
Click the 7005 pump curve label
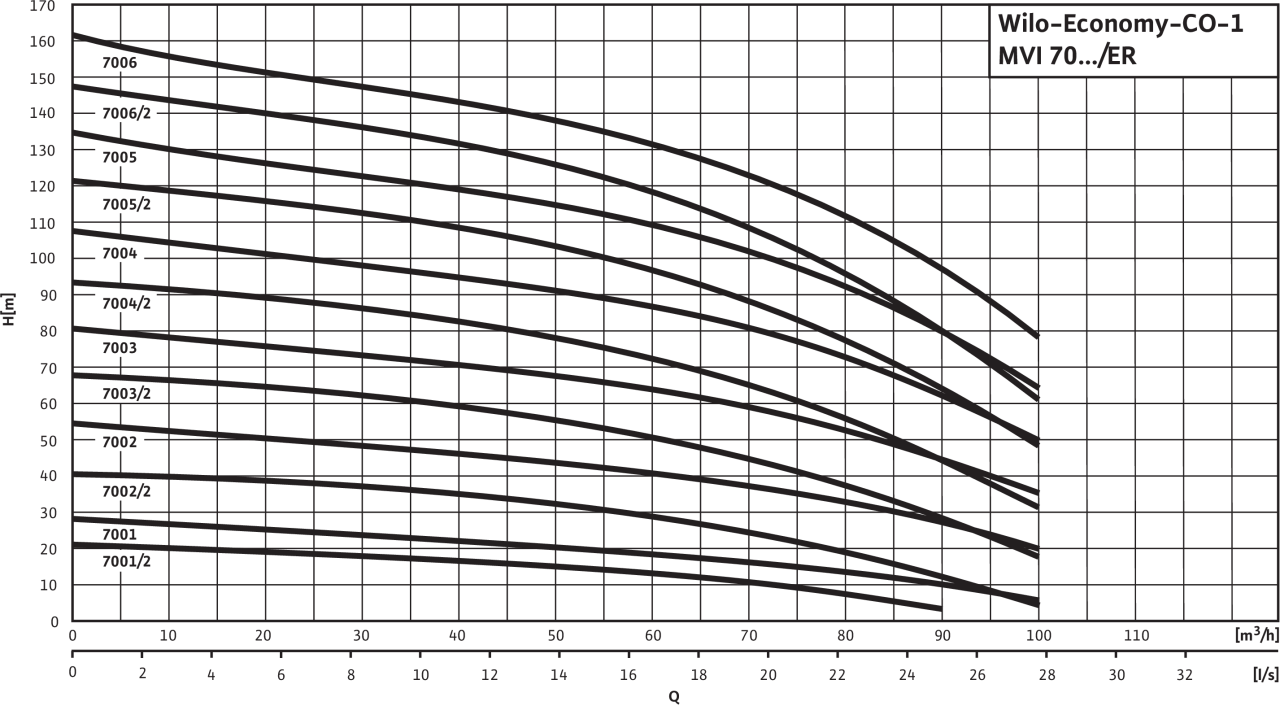pos(120,157)
